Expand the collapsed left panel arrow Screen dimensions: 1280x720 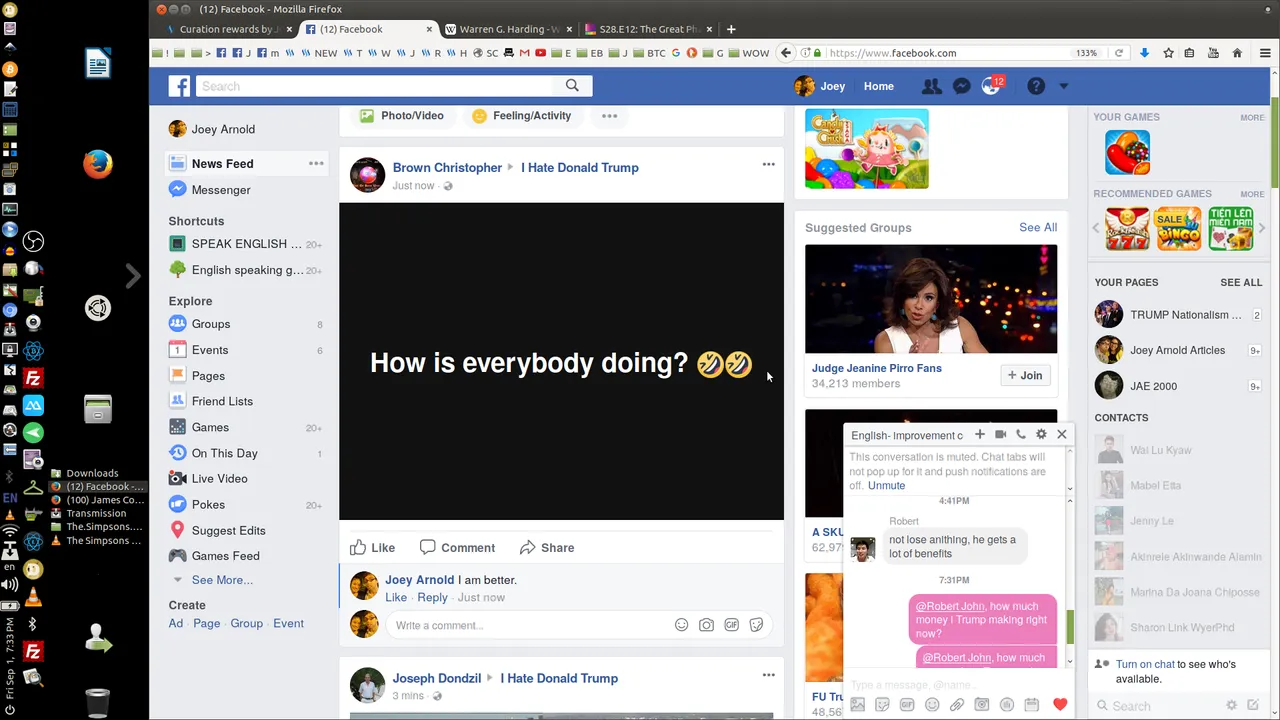click(133, 276)
